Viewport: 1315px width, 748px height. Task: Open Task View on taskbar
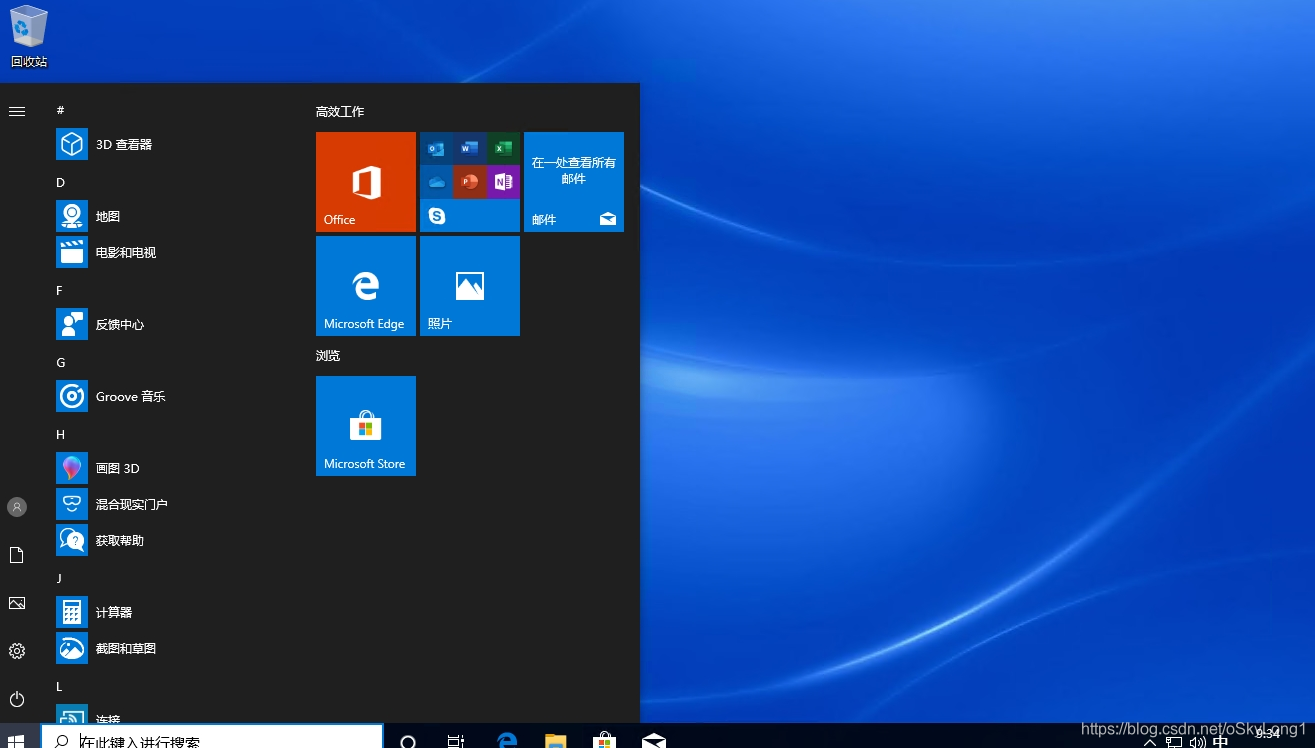[456, 741]
